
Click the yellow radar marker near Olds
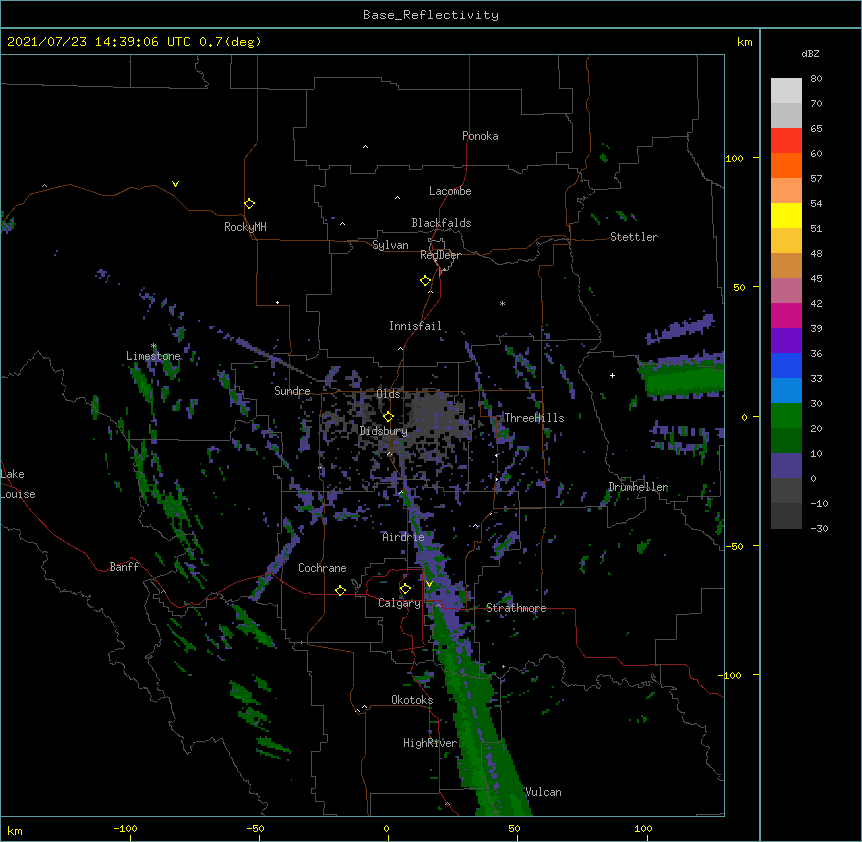pyautogui.click(x=389, y=417)
